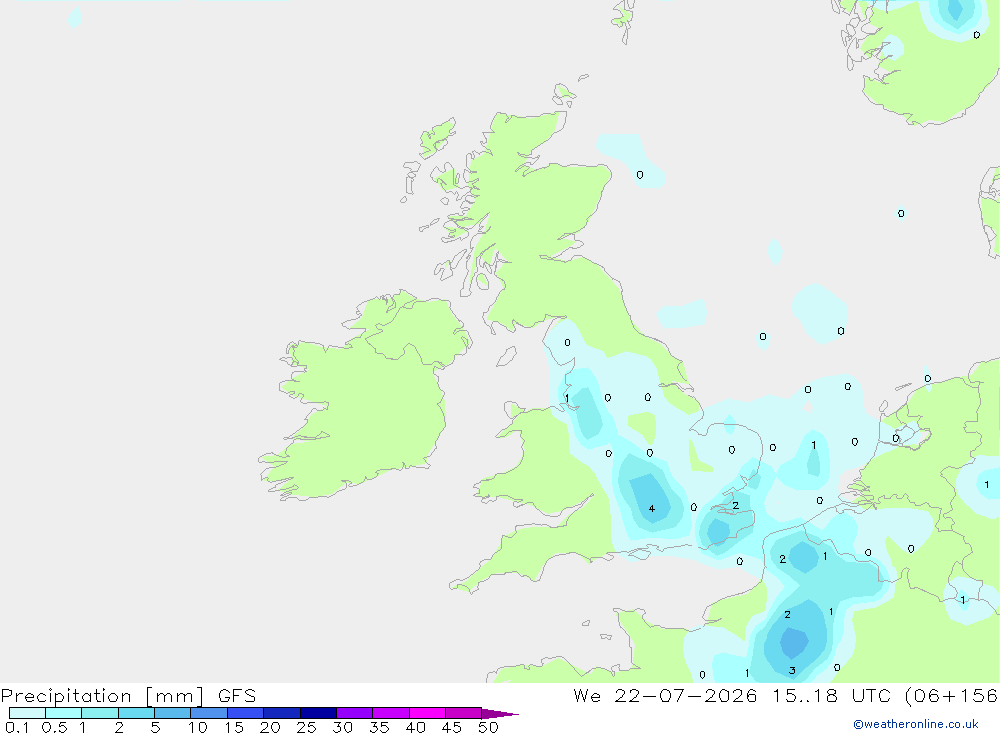Select the navy swatch between 25 and 30

tap(318, 713)
